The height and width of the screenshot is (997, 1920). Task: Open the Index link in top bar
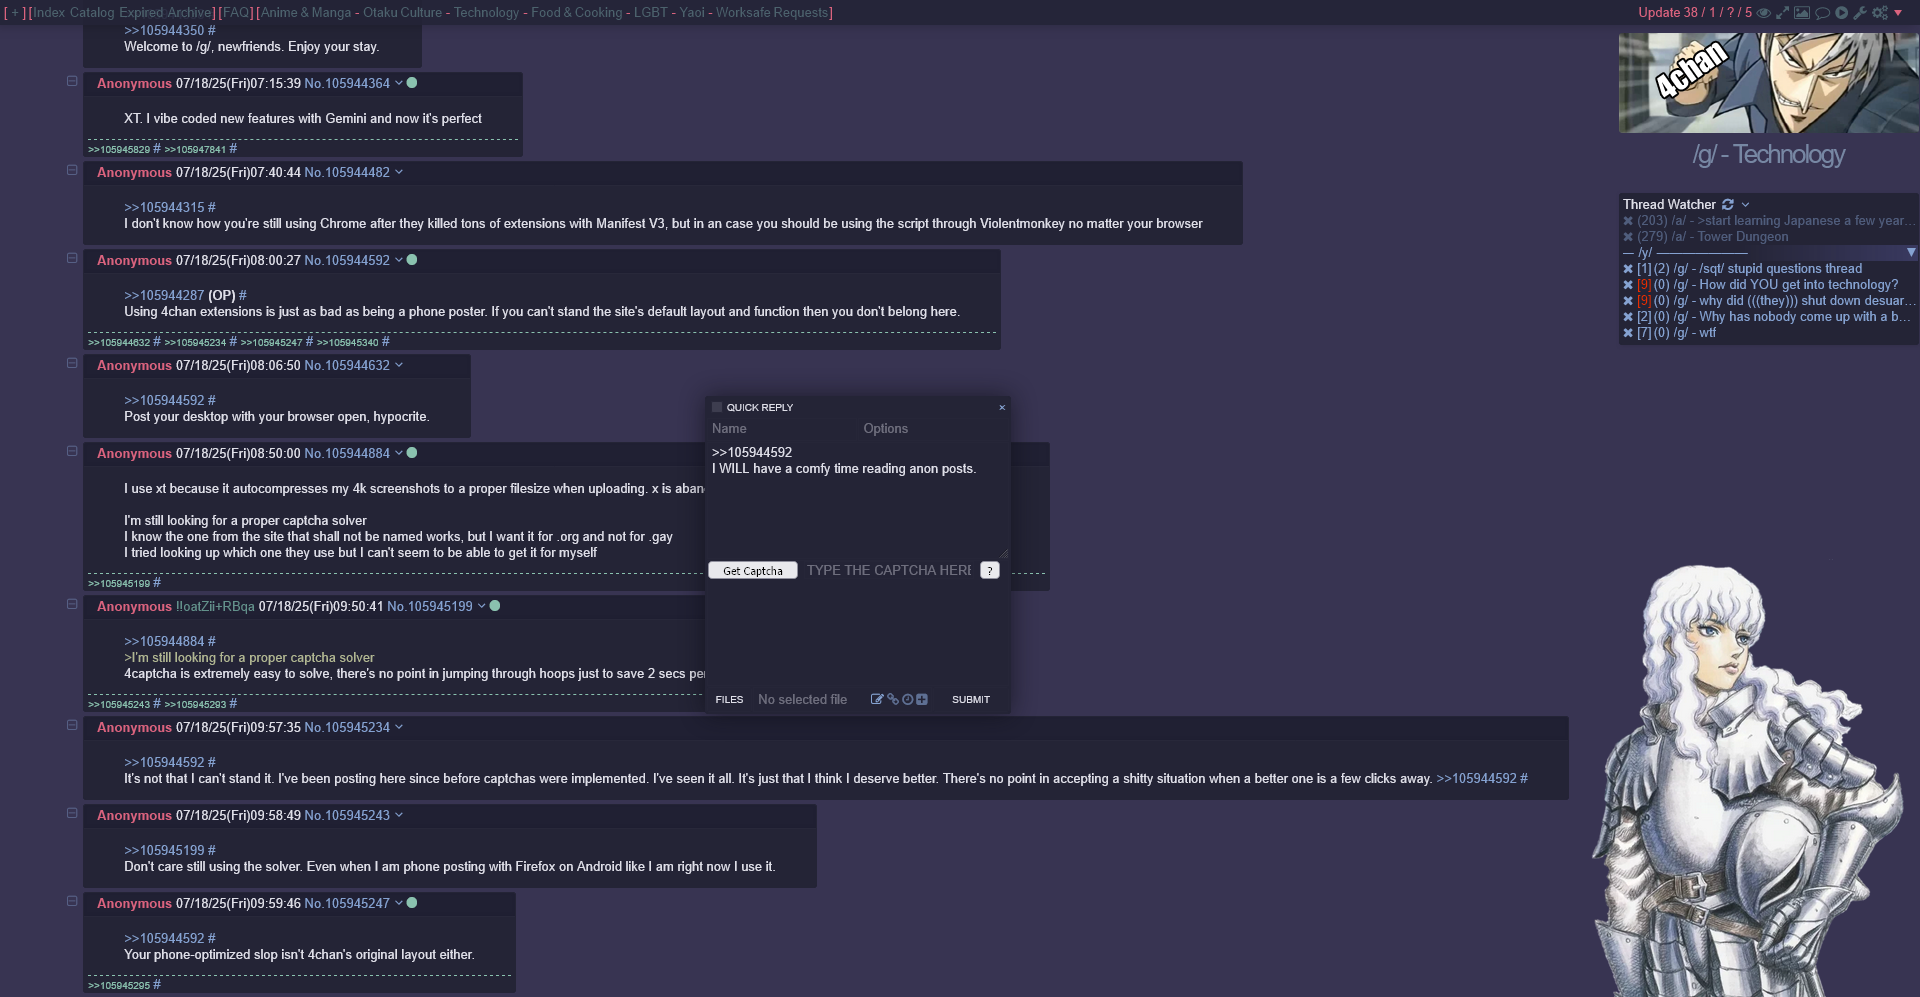(49, 13)
